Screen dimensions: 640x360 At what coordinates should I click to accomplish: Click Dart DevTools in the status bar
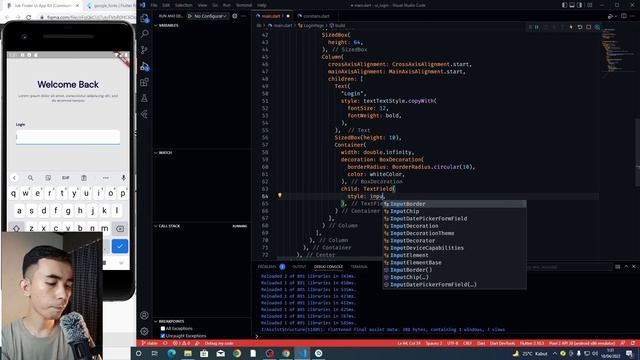[502, 343]
